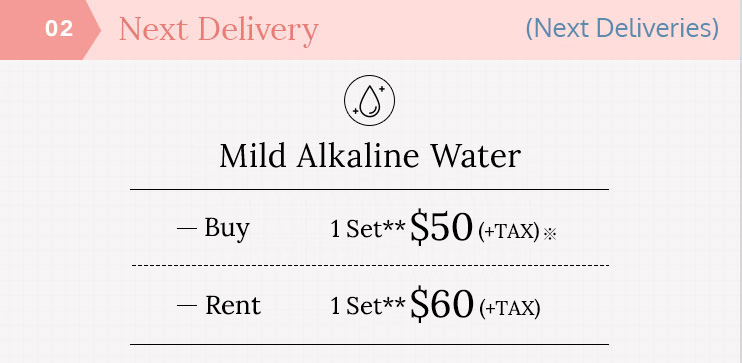Choose the Rent option label
The width and height of the screenshot is (742, 363).
click(232, 305)
